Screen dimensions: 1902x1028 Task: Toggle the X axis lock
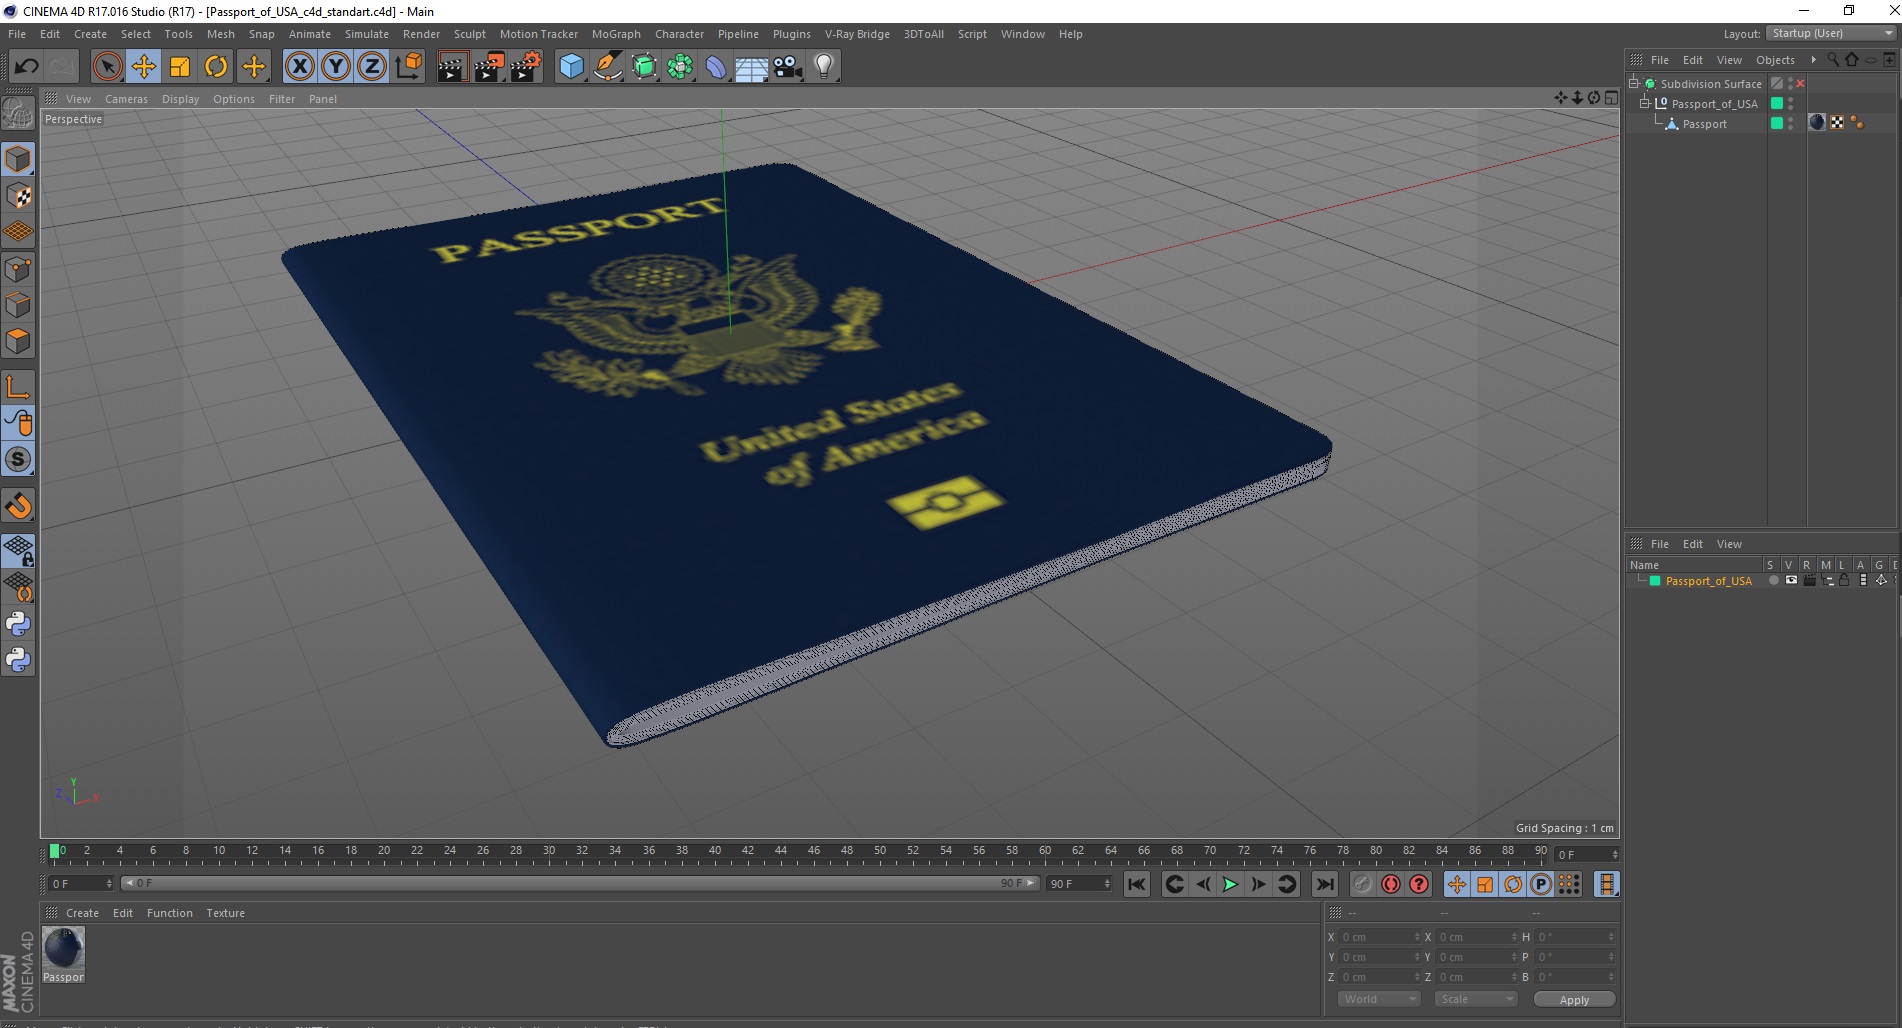coord(299,67)
